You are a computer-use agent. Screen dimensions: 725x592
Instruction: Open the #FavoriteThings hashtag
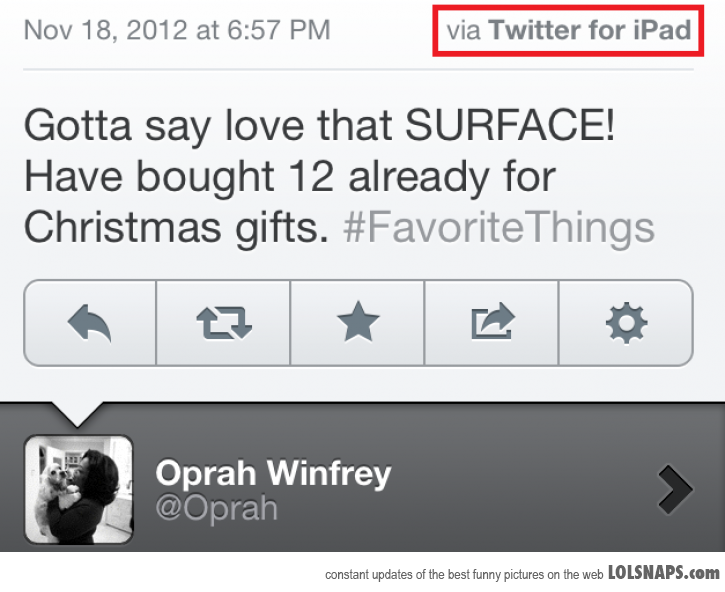[x=498, y=227]
